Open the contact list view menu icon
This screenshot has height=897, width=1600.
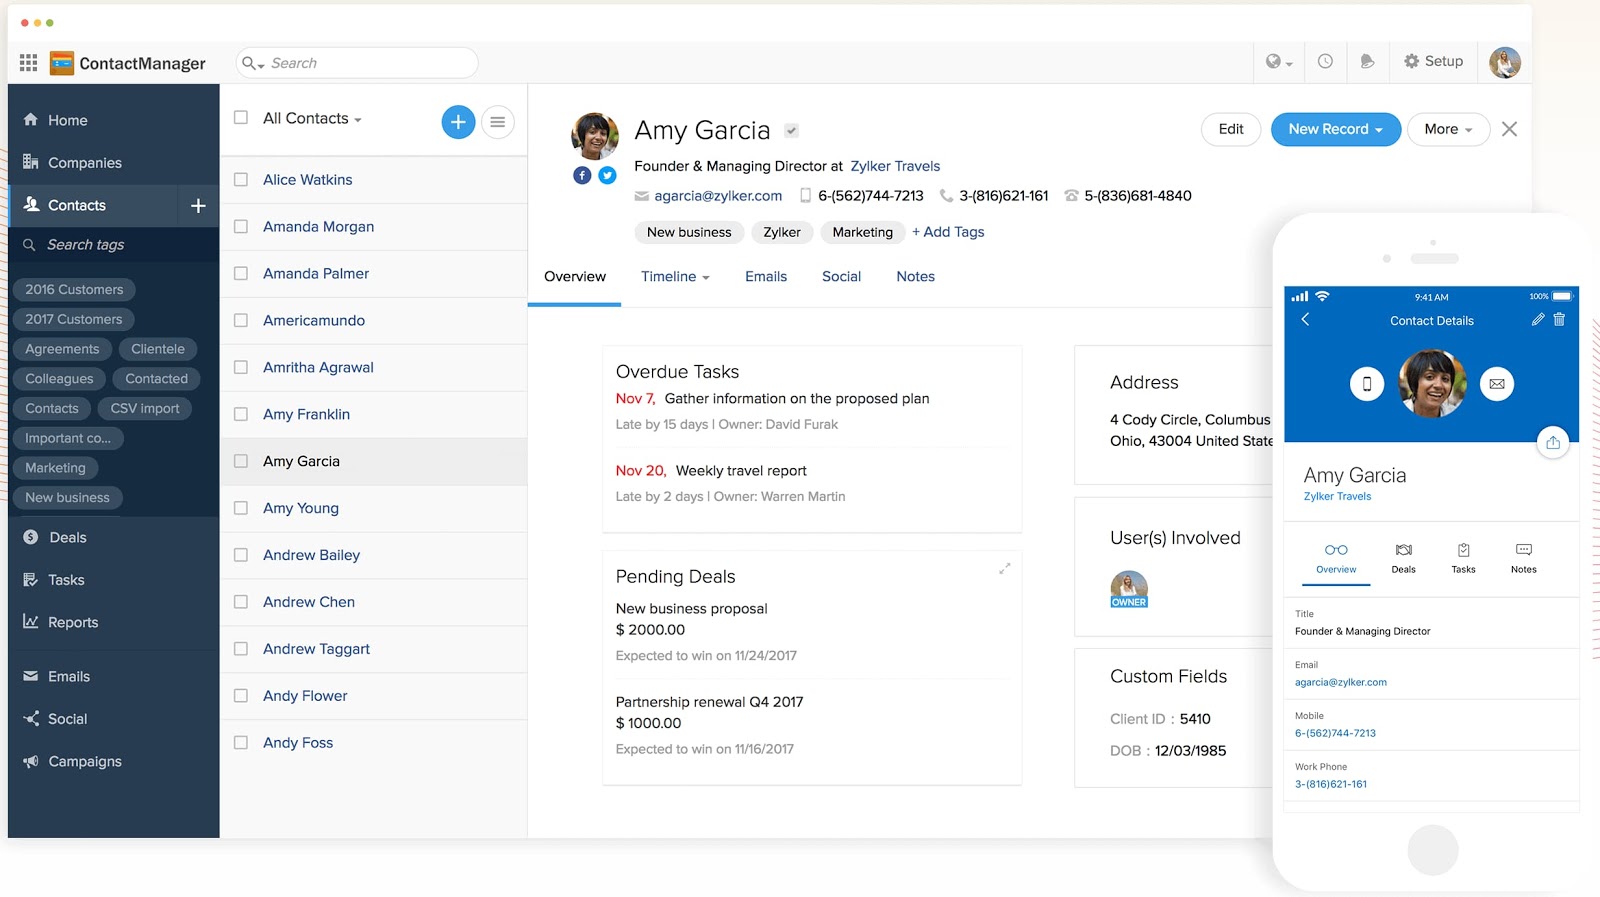point(497,122)
